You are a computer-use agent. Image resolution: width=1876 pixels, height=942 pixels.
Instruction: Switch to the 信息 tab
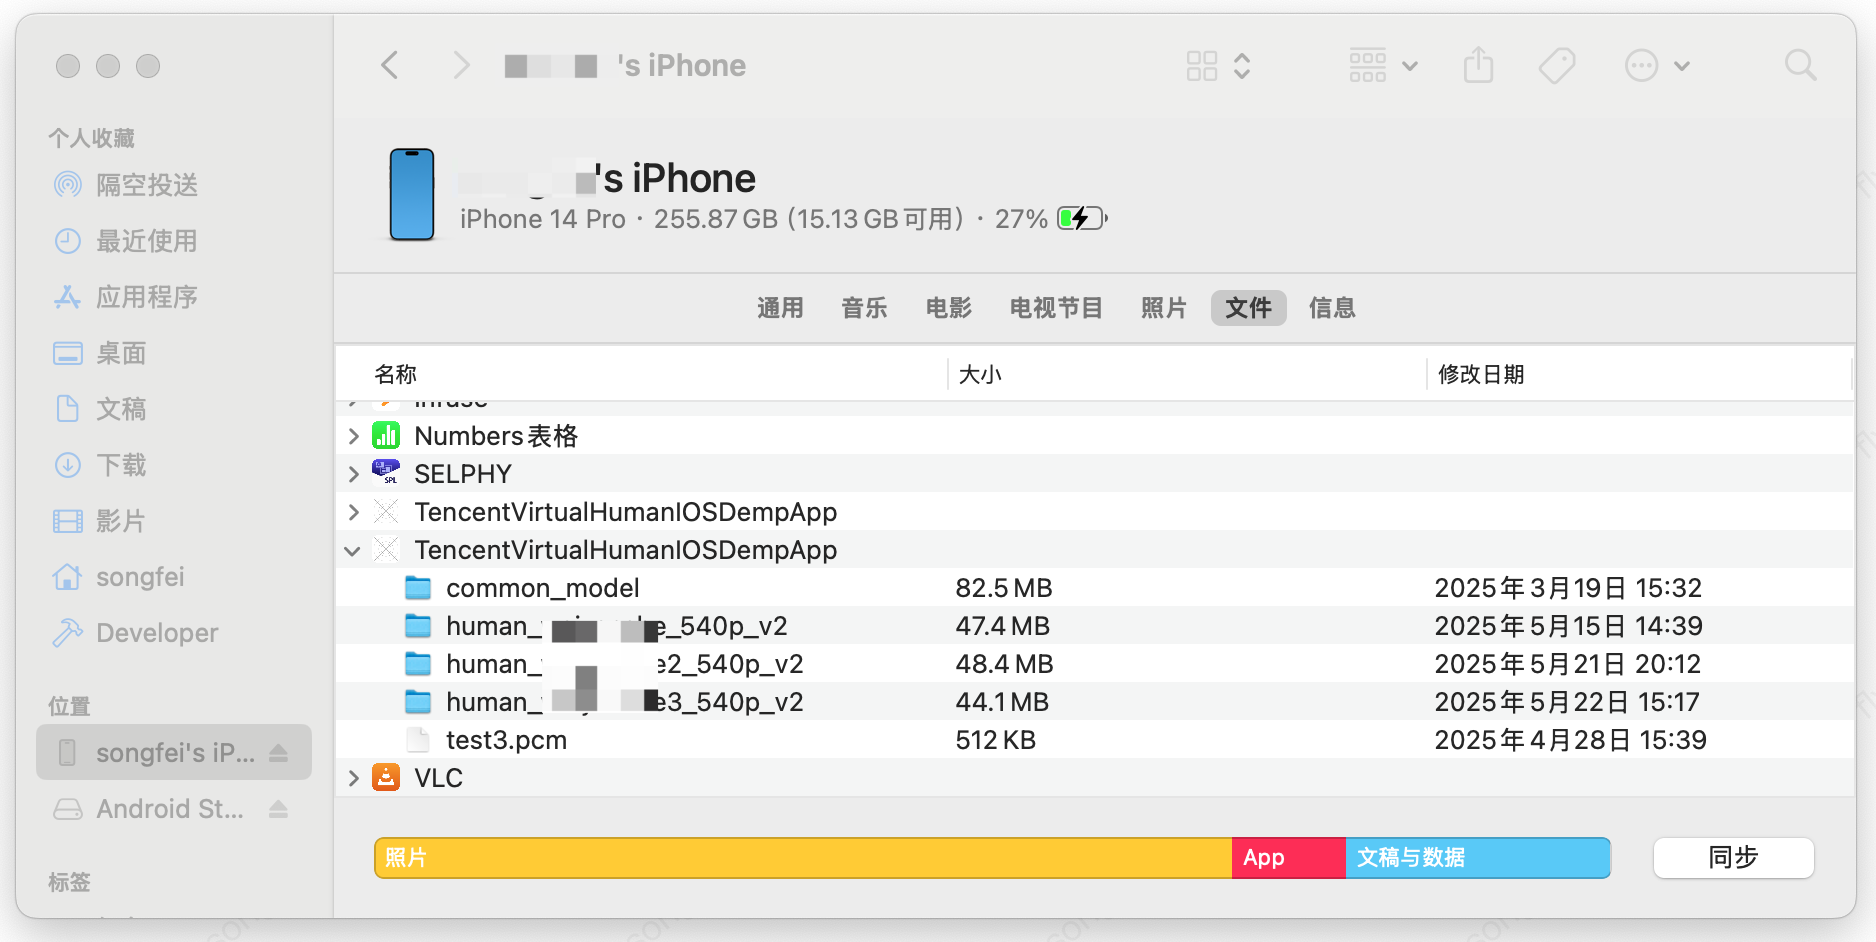tap(1332, 308)
